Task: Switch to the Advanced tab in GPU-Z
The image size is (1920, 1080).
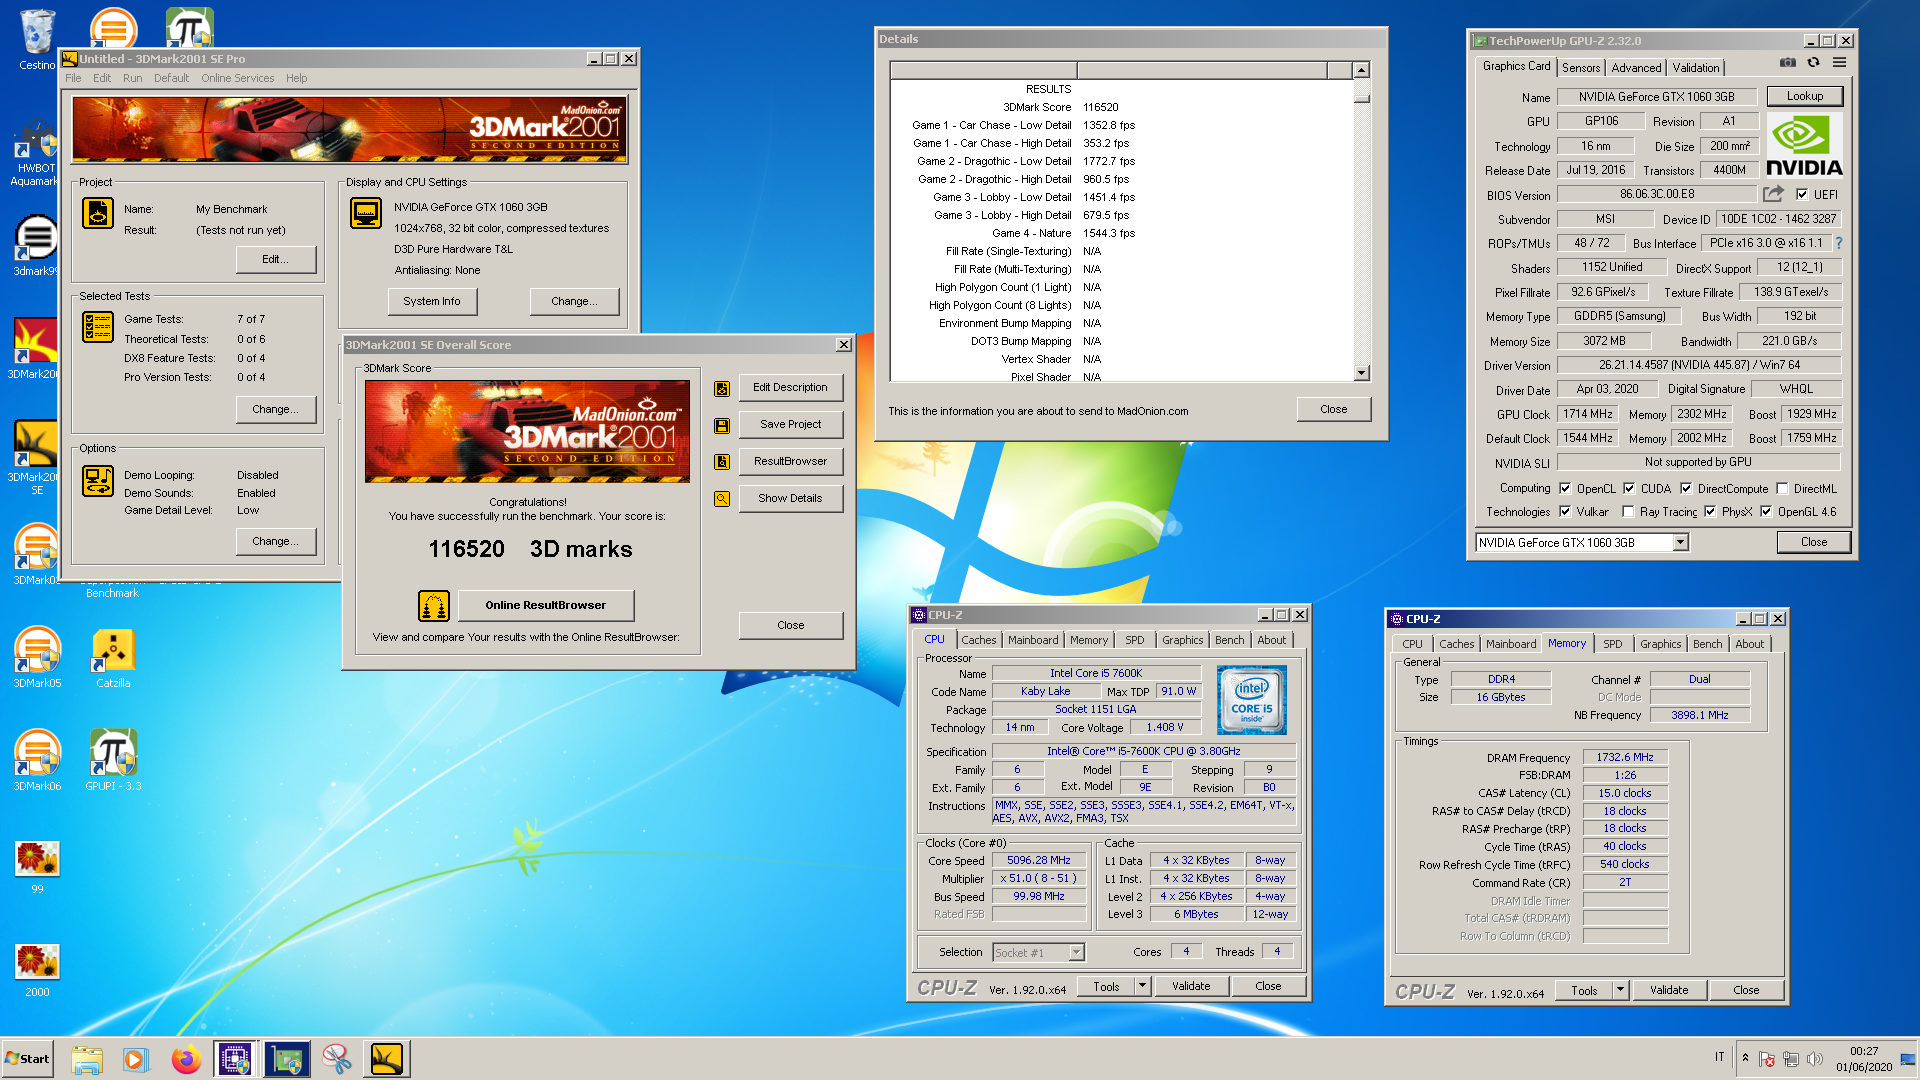Action: [x=1636, y=68]
